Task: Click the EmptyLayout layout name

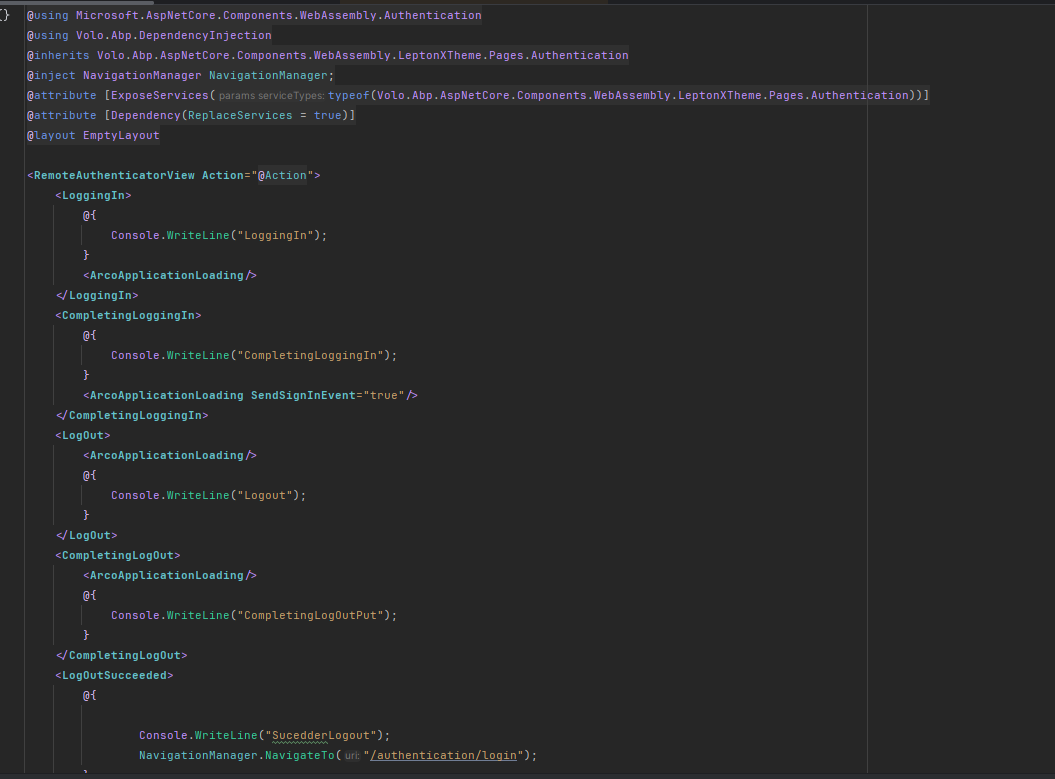Action: tap(121, 135)
